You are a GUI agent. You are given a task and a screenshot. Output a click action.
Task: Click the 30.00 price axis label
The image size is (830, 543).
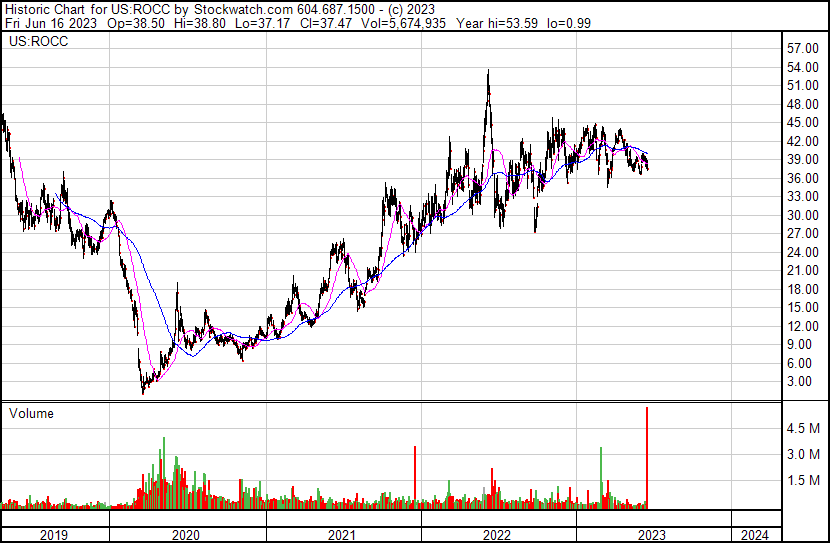pyautogui.click(x=803, y=215)
